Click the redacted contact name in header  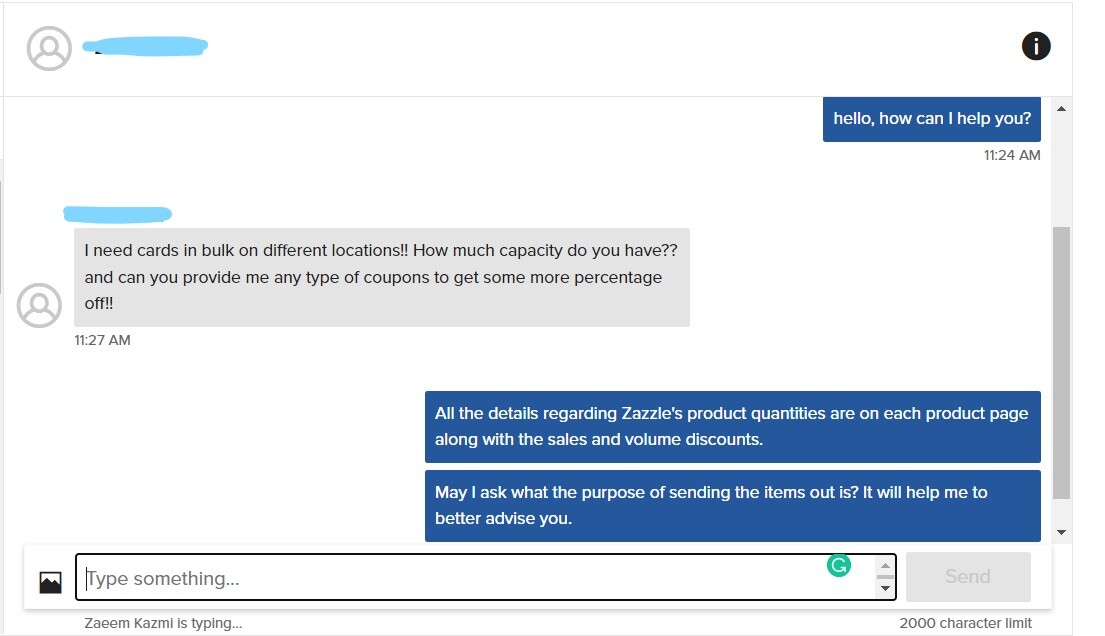pos(145,47)
